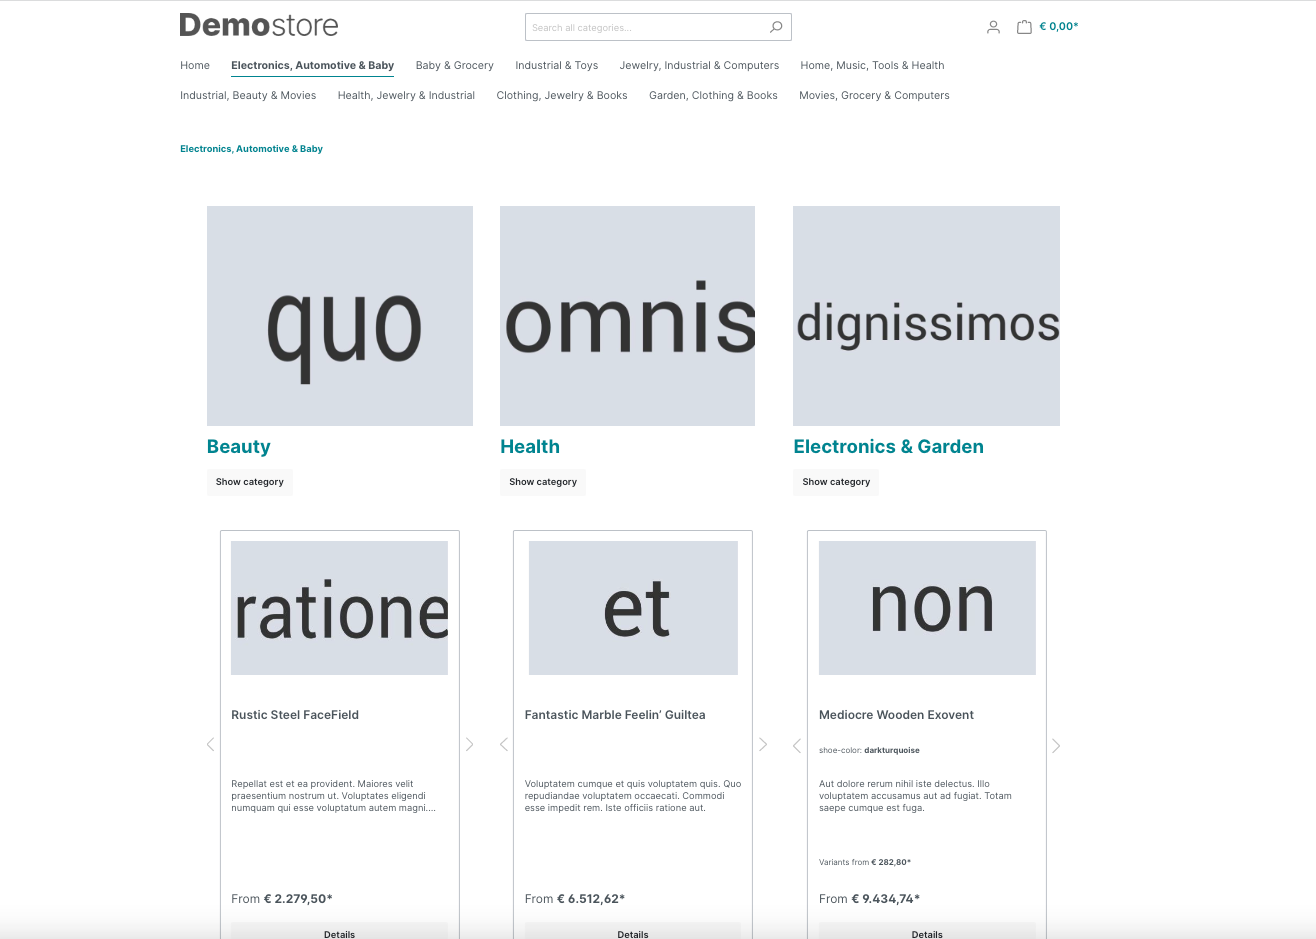
Task: Click the Electronics, Automotive & Baby breadcrumb
Action: (251, 149)
